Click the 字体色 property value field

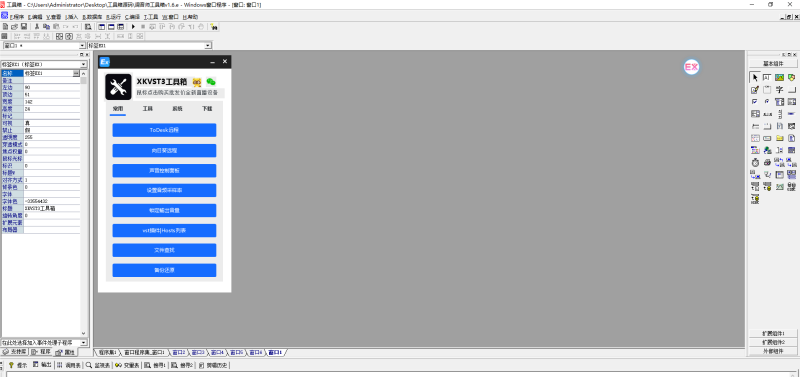click(52, 202)
